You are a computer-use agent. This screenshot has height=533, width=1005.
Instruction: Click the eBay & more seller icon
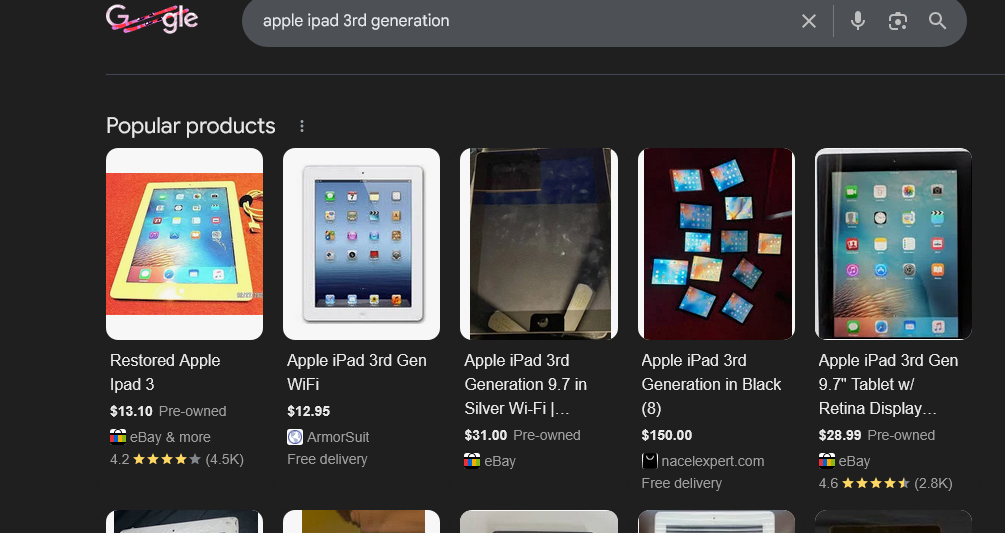[x=118, y=437]
